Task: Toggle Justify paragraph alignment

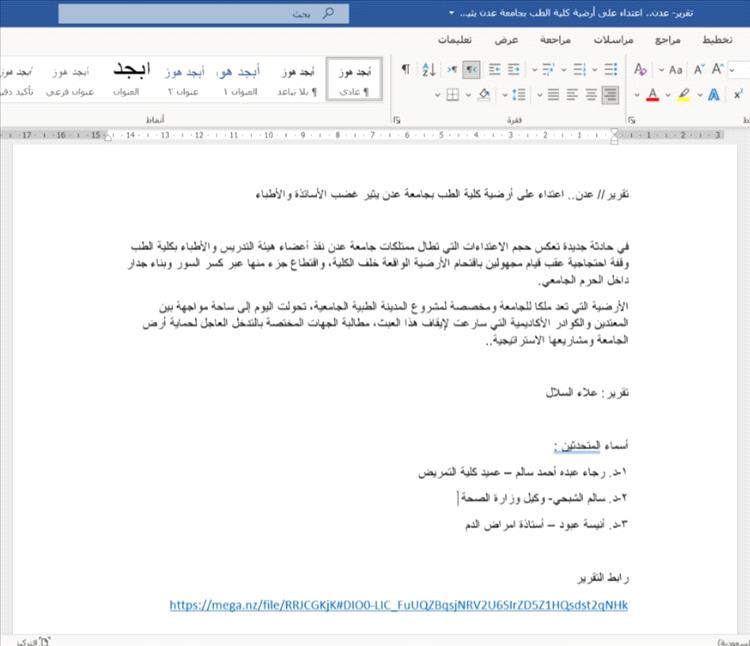Action: (553, 95)
